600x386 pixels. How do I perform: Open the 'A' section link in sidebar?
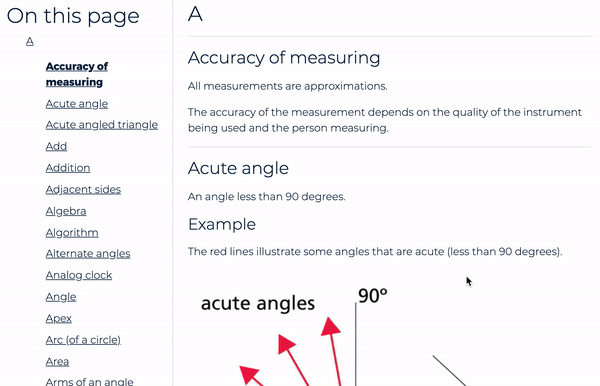point(29,41)
